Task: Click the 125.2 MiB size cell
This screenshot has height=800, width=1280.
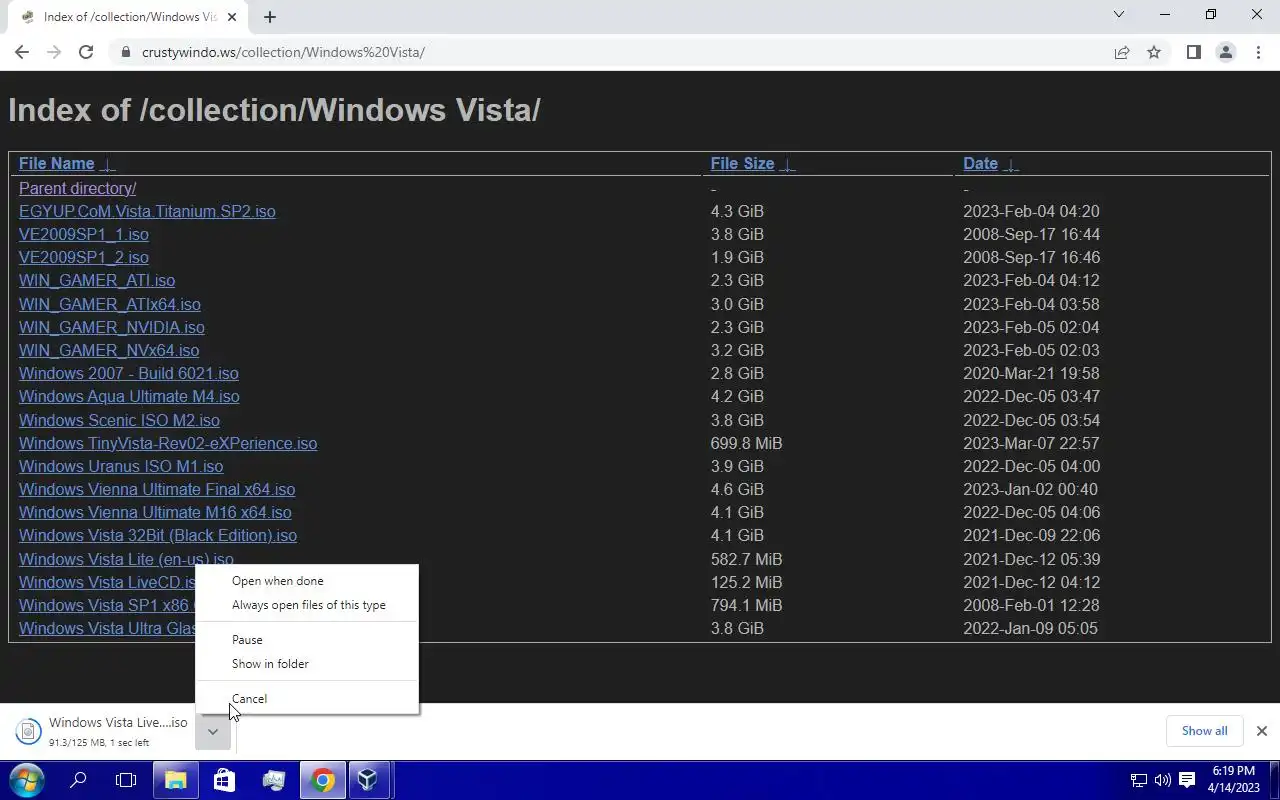Action: tap(746, 582)
